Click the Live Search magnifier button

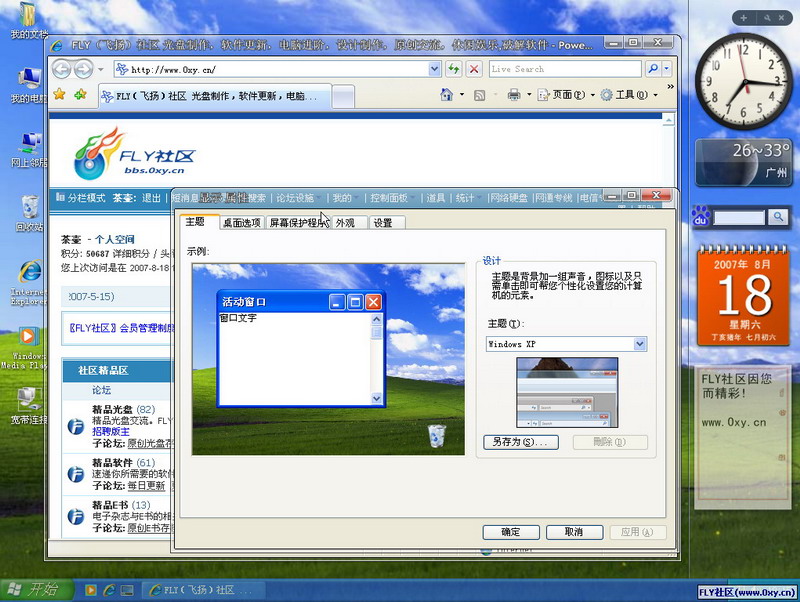(x=653, y=69)
